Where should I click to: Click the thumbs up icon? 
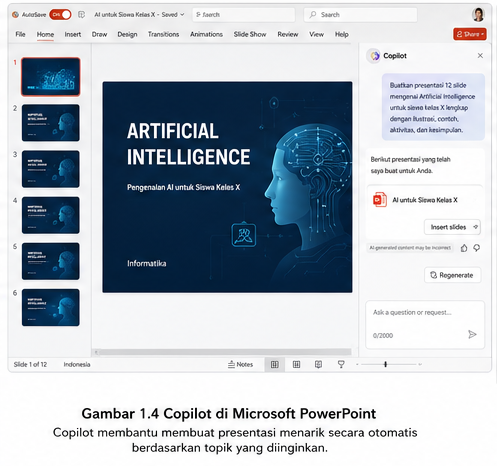(464, 248)
